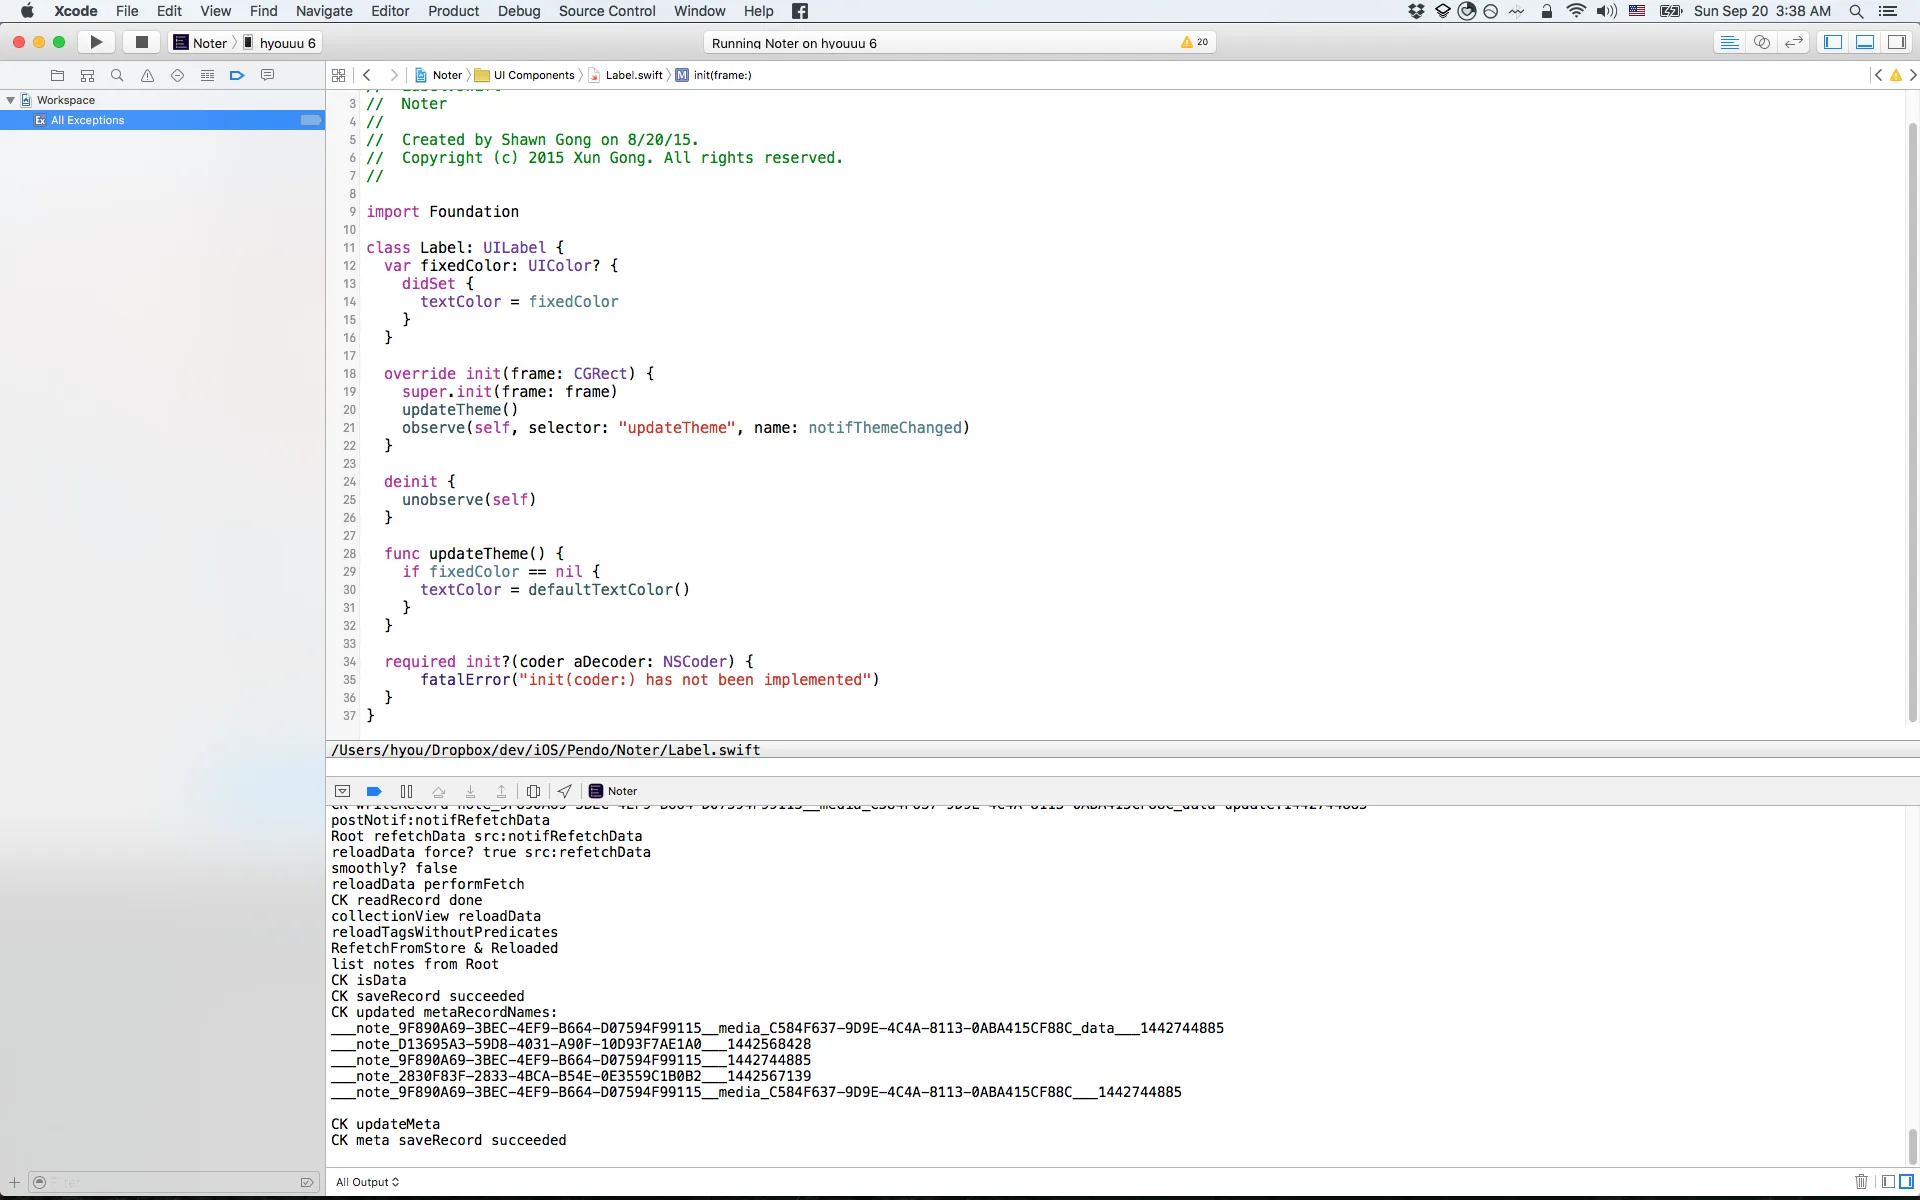This screenshot has height=1200, width=1920.
Task: Open the Find navigator magnifier icon
Action: [117, 75]
